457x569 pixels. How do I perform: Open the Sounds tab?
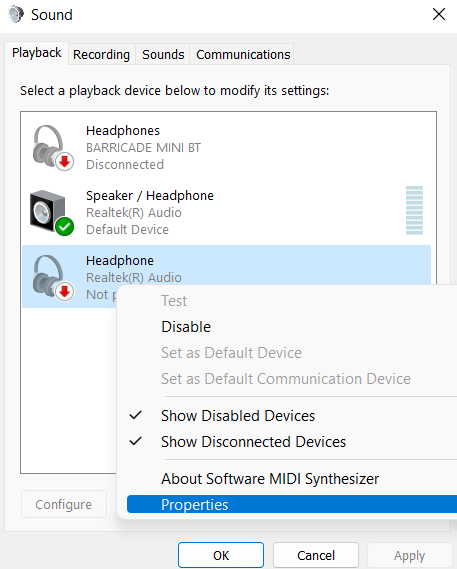pos(163,54)
